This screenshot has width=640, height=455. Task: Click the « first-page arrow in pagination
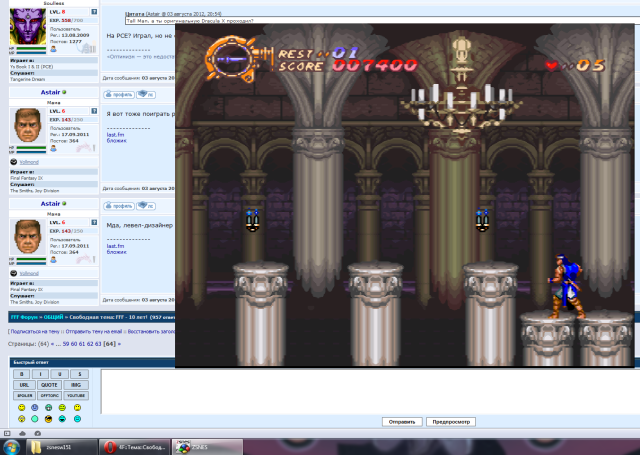tap(52, 344)
